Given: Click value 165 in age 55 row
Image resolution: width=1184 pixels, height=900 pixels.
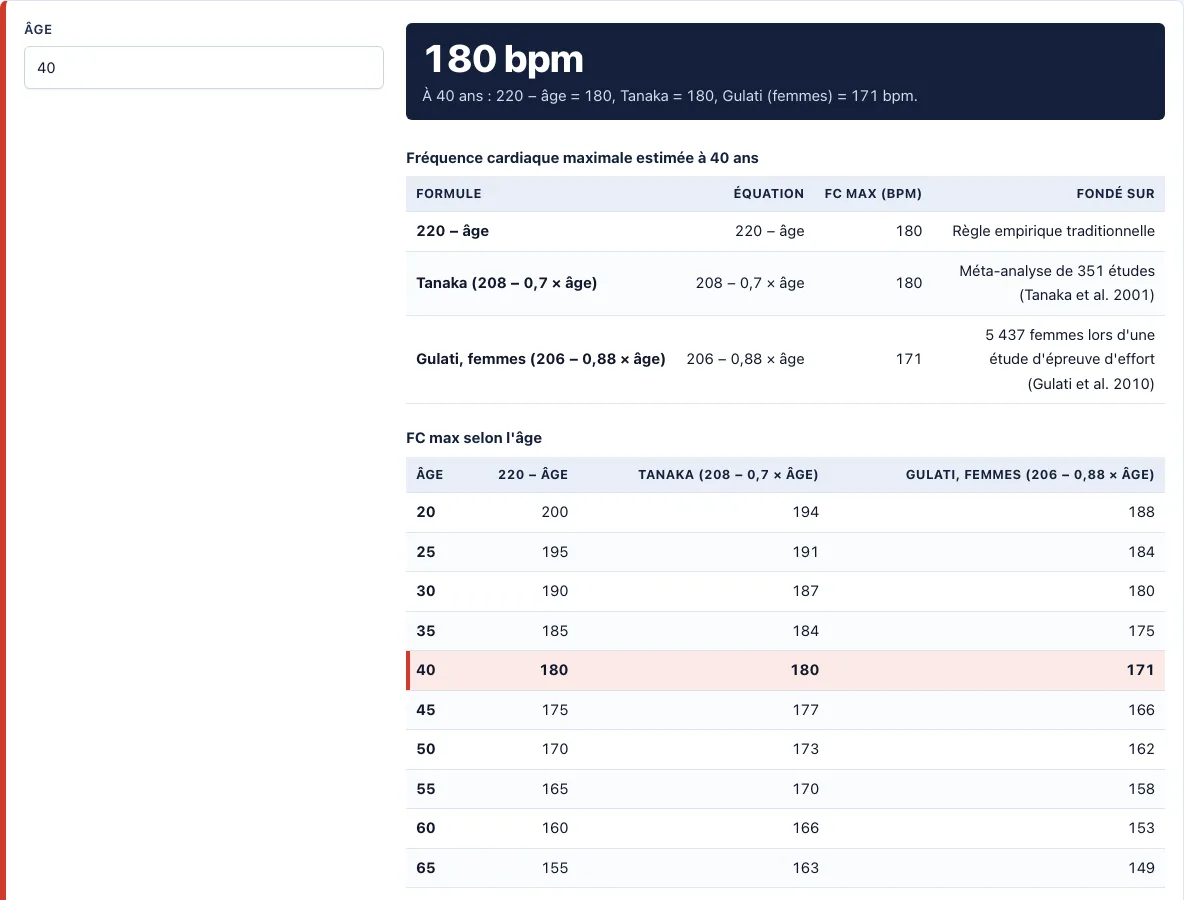Looking at the screenshot, I should (554, 789).
